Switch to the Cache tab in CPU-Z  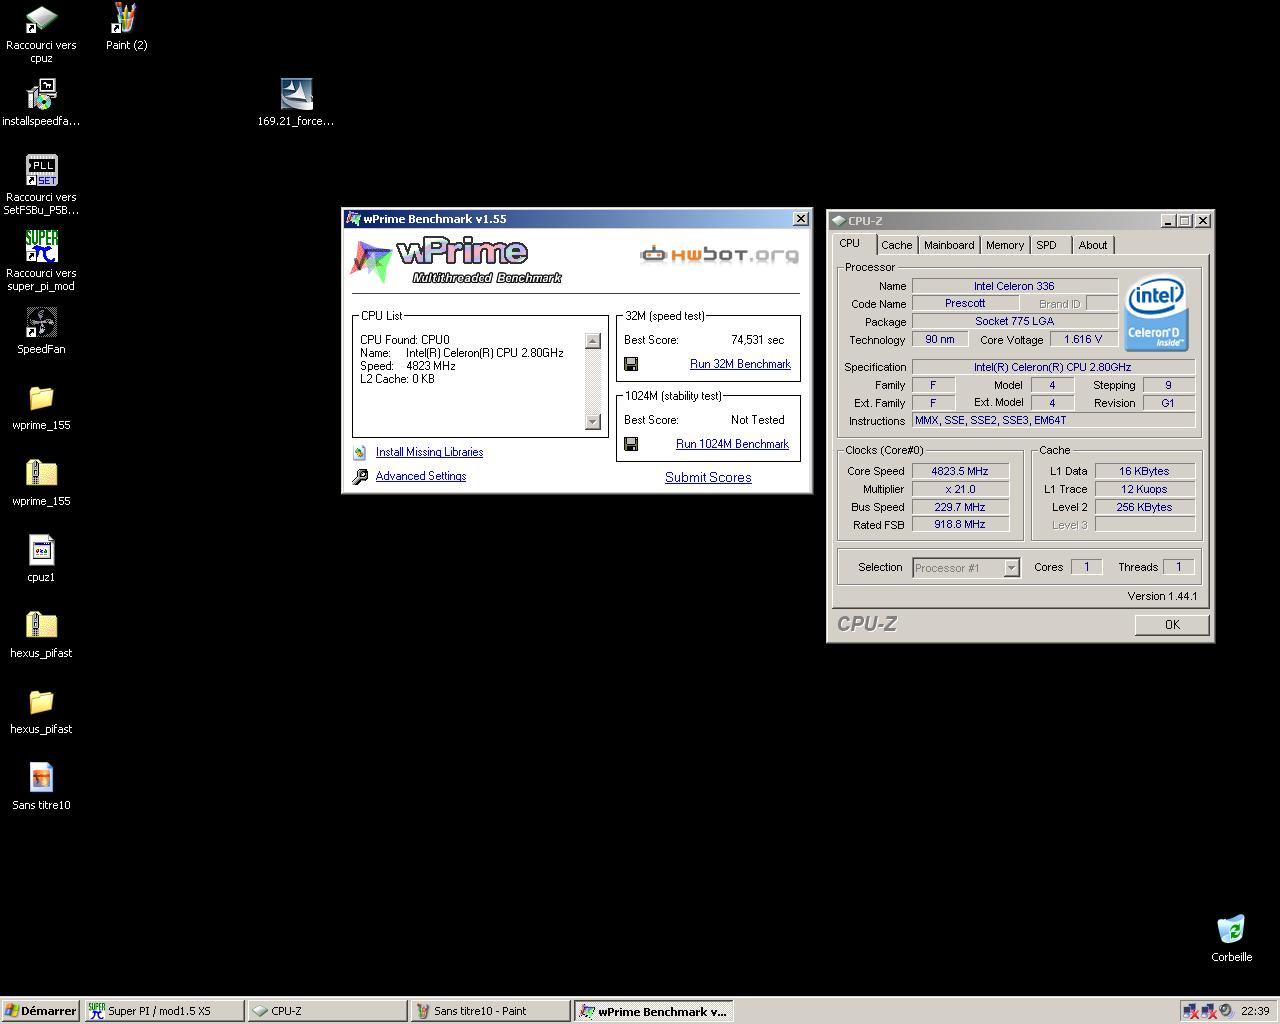[896, 245]
